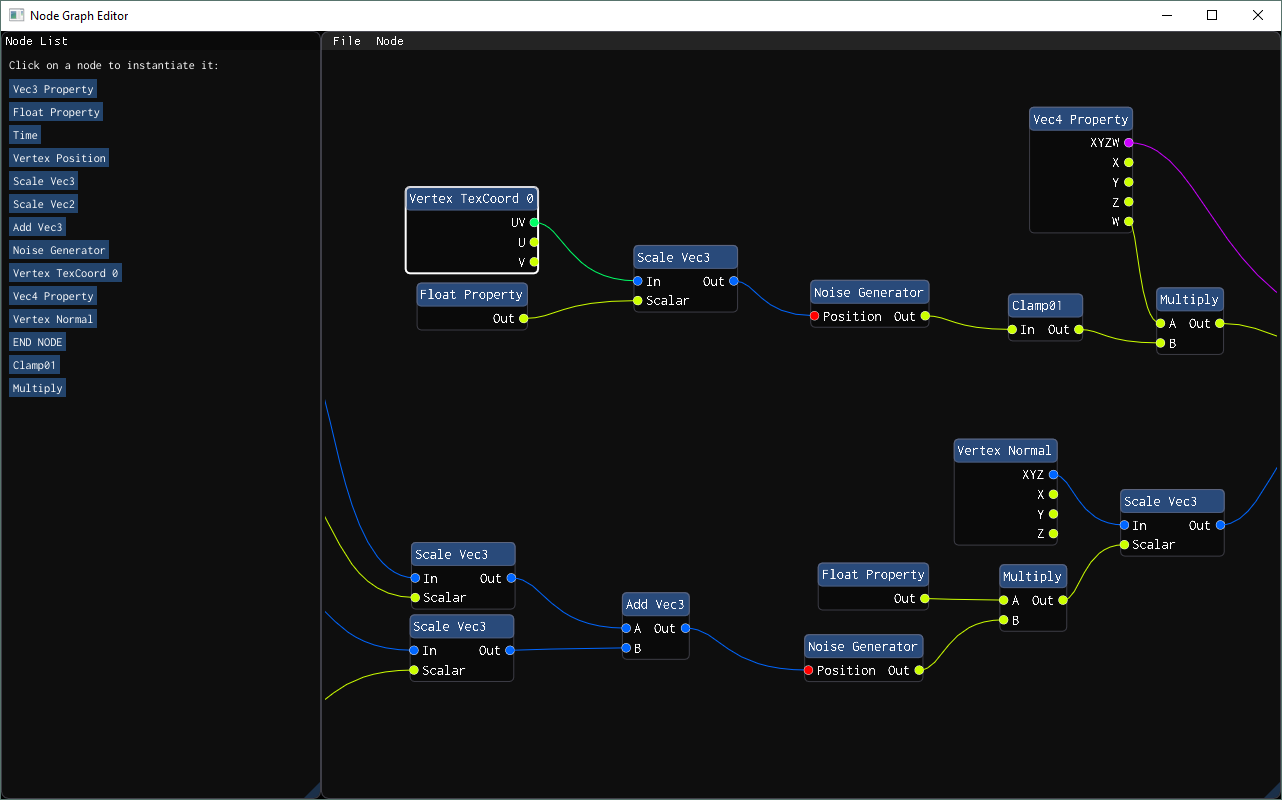The image size is (1282, 800).
Task: Open the File menu
Action: click(x=346, y=41)
